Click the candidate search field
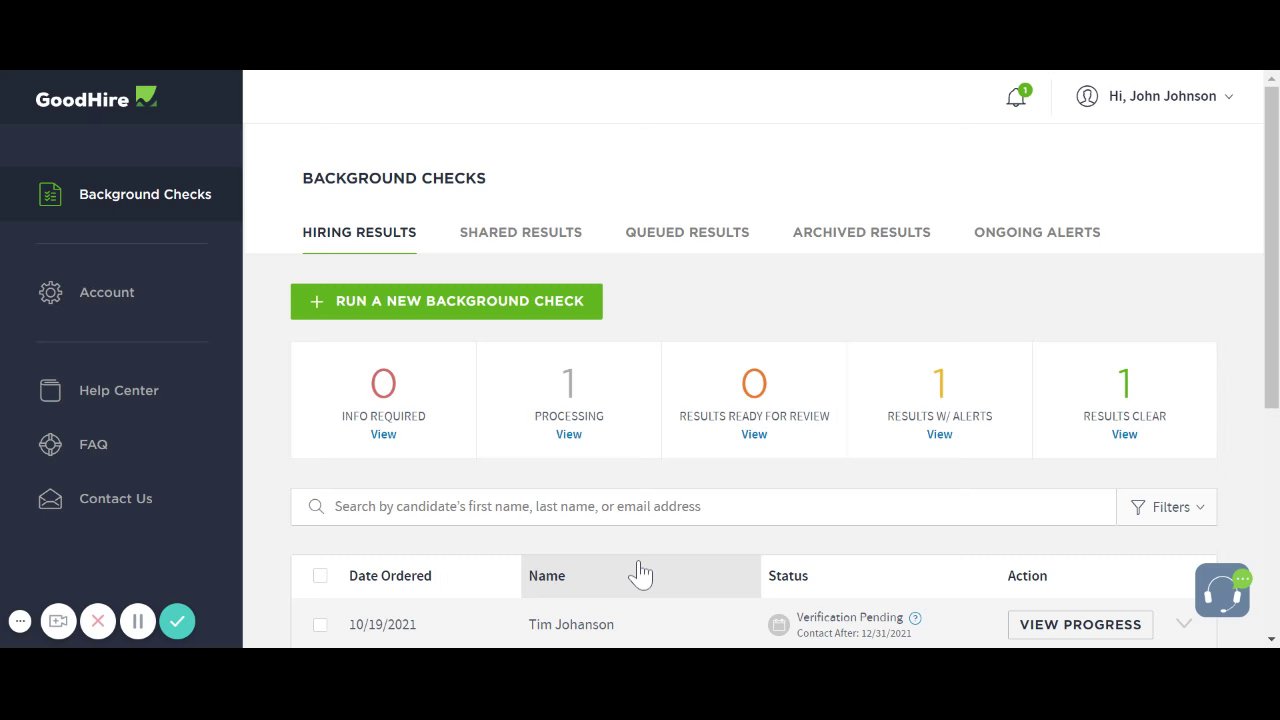 point(703,507)
